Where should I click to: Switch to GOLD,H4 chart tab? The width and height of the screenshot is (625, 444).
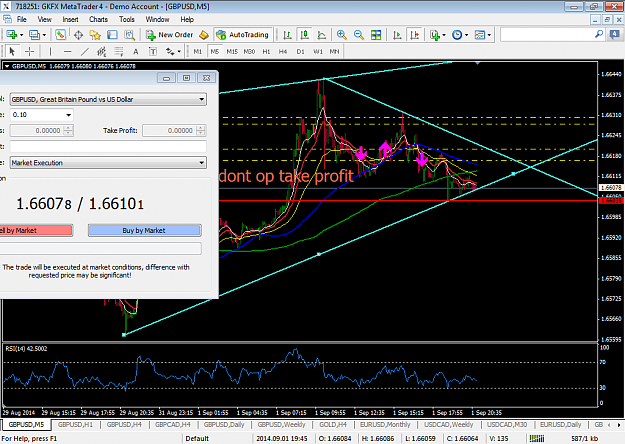click(333, 425)
